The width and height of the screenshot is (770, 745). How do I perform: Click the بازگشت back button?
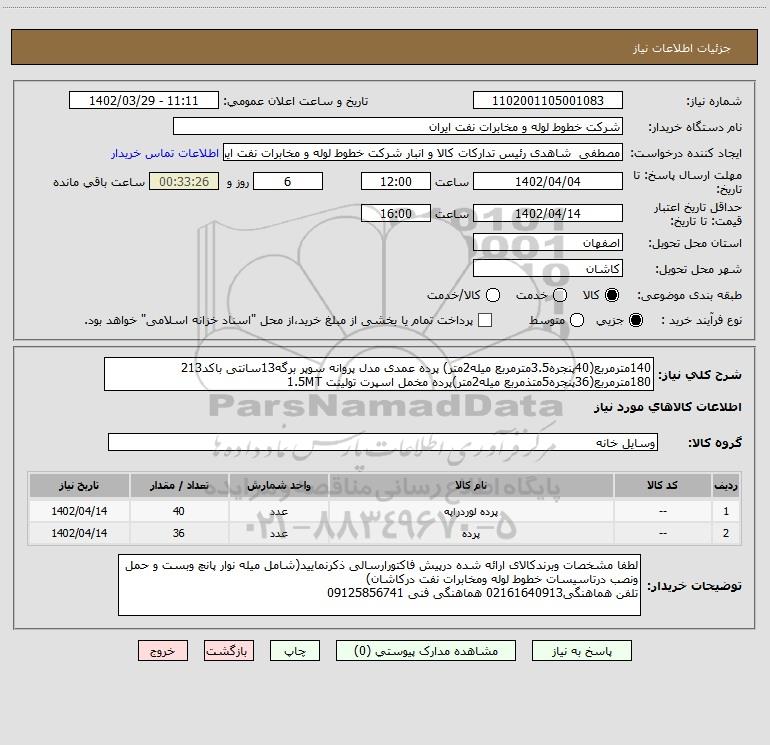point(229,651)
